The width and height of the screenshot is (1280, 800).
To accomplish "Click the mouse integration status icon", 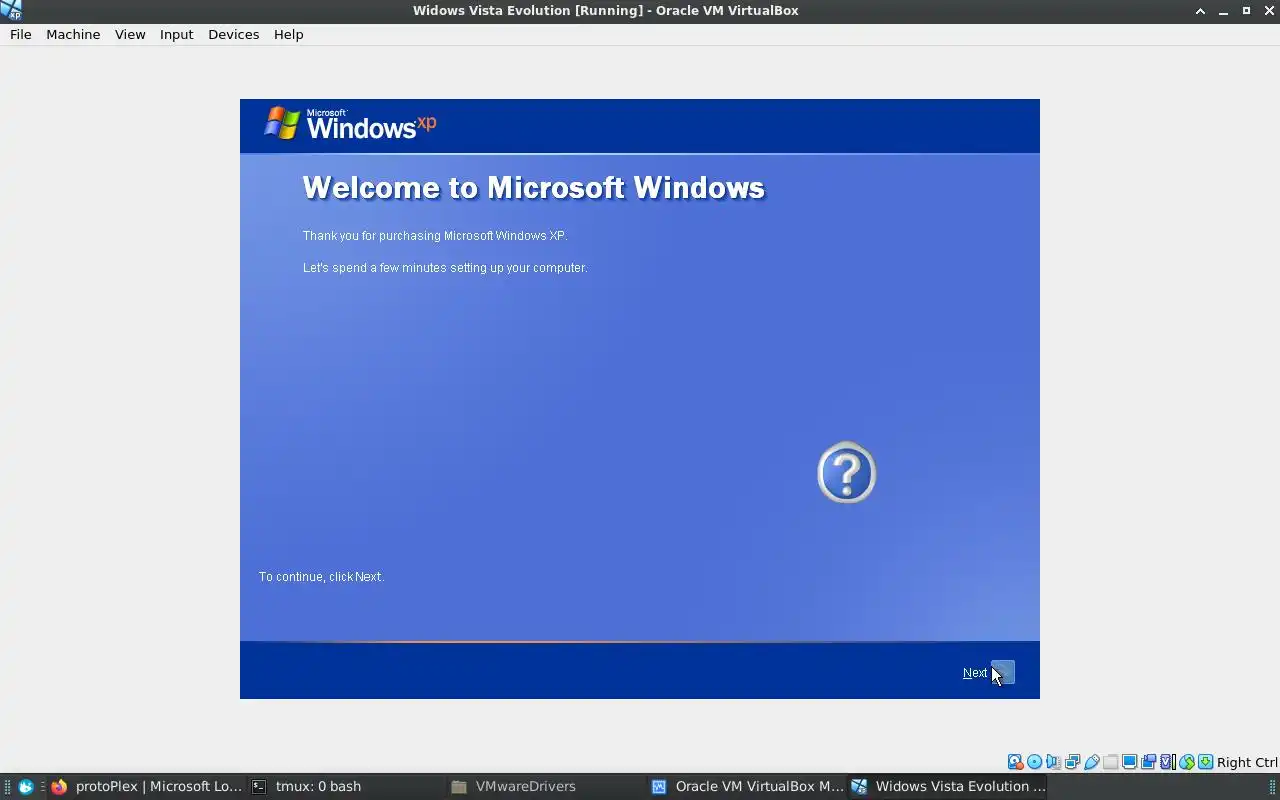I will pos(1186,762).
